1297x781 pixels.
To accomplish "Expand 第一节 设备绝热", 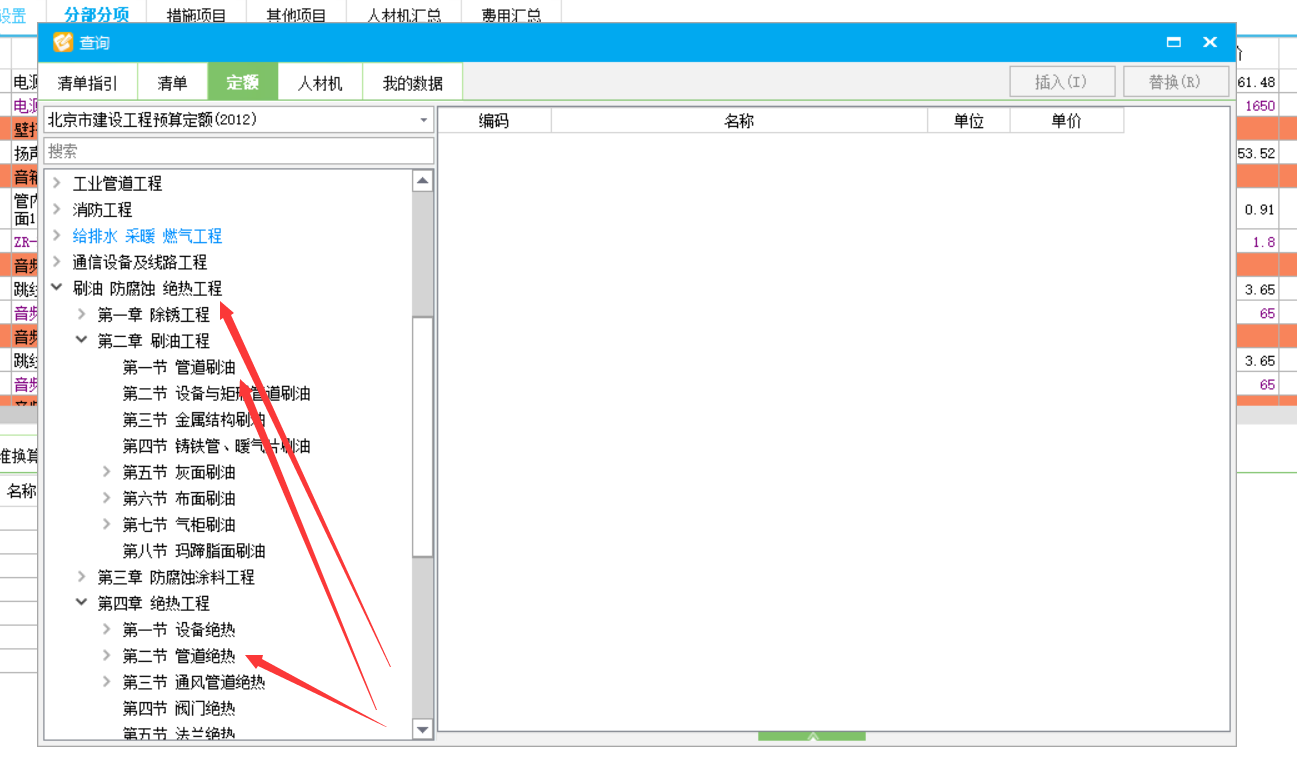I will [x=107, y=629].
